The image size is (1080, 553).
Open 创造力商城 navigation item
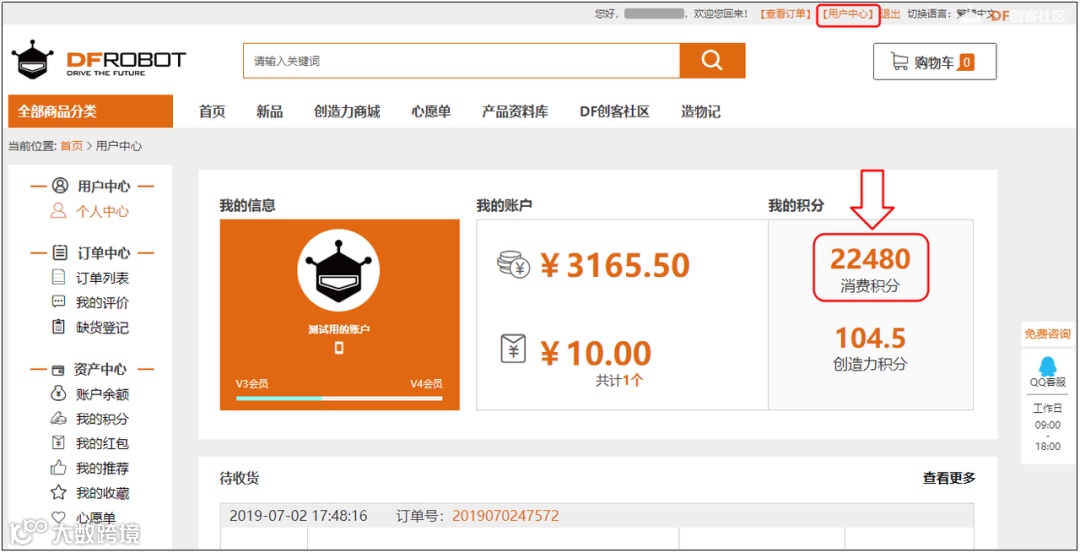coord(347,112)
